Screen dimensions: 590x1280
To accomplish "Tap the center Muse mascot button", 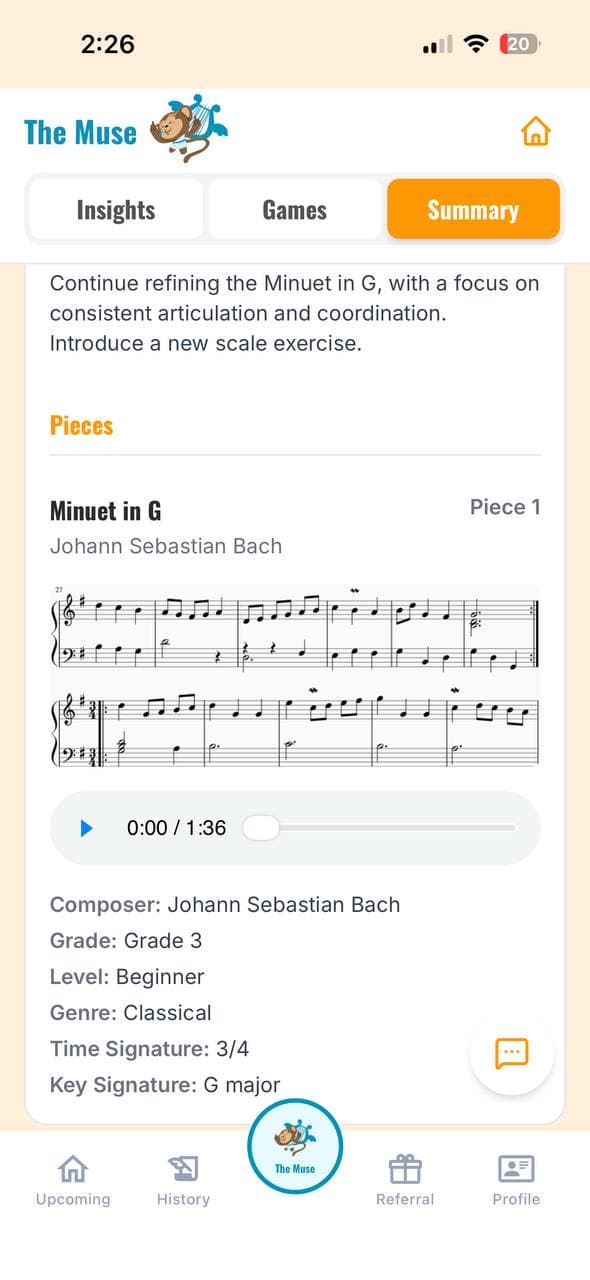I will point(295,1145).
